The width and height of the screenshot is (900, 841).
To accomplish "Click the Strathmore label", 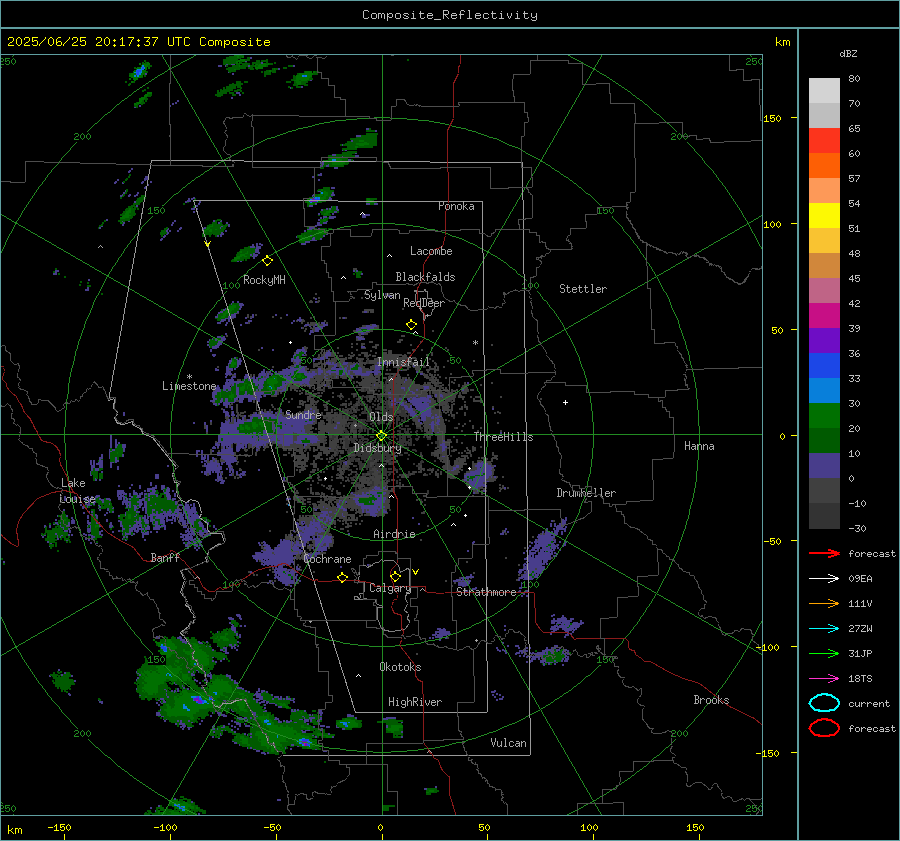I will tap(486, 592).
